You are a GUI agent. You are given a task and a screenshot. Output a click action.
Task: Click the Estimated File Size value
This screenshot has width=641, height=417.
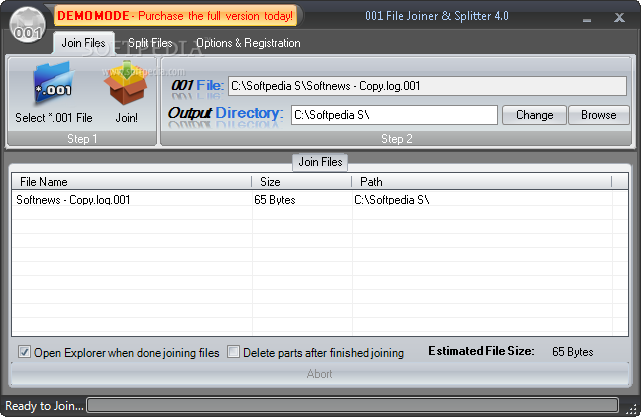tap(572, 352)
